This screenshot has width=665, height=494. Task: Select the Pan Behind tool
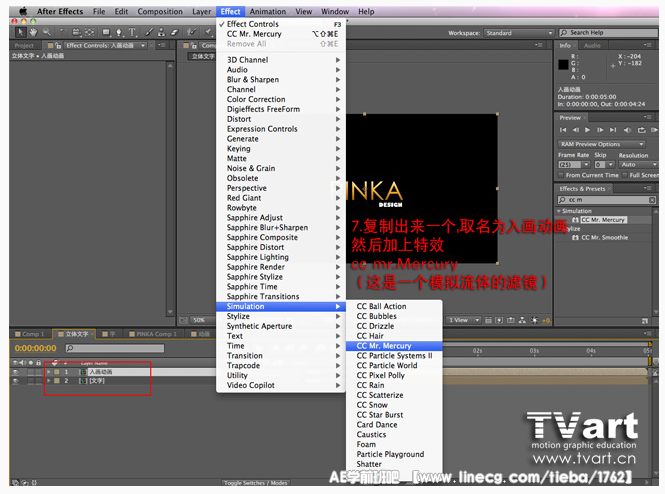(x=89, y=32)
